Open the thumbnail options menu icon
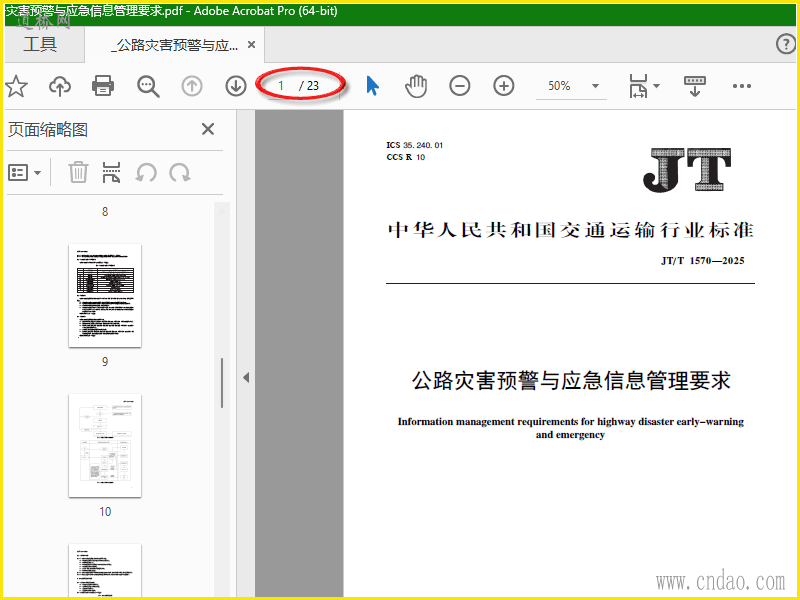 (24, 173)
